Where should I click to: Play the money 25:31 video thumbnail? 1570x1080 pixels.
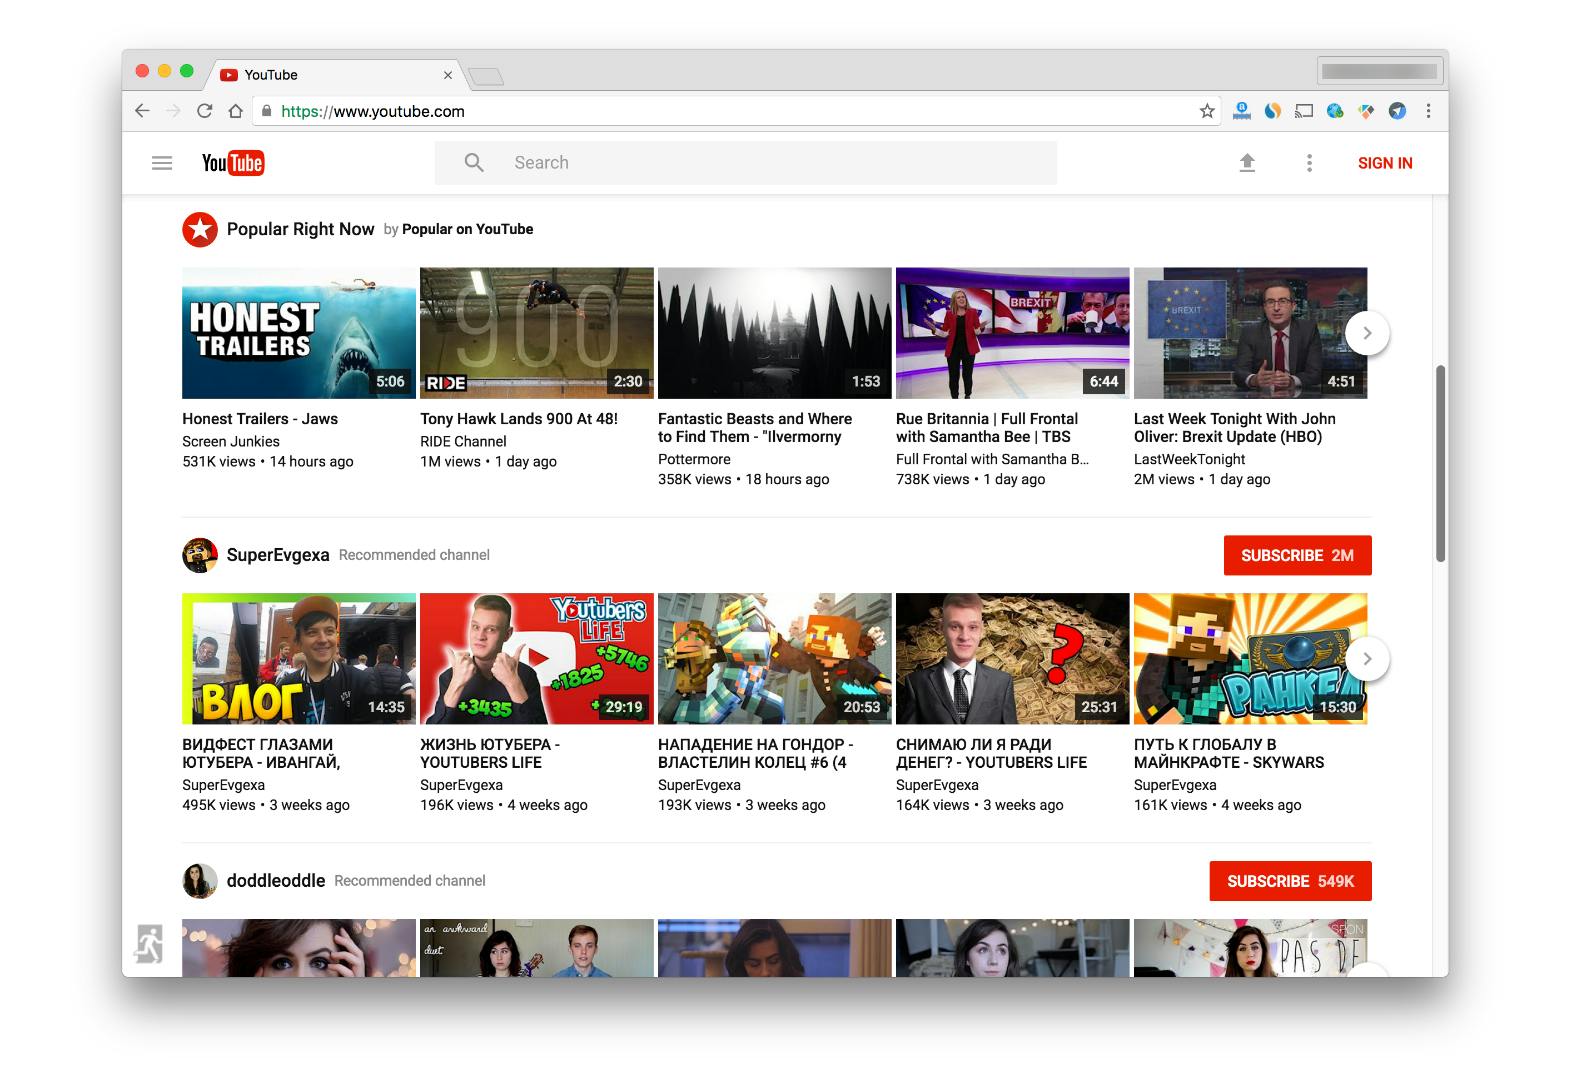click(1013, 659)
